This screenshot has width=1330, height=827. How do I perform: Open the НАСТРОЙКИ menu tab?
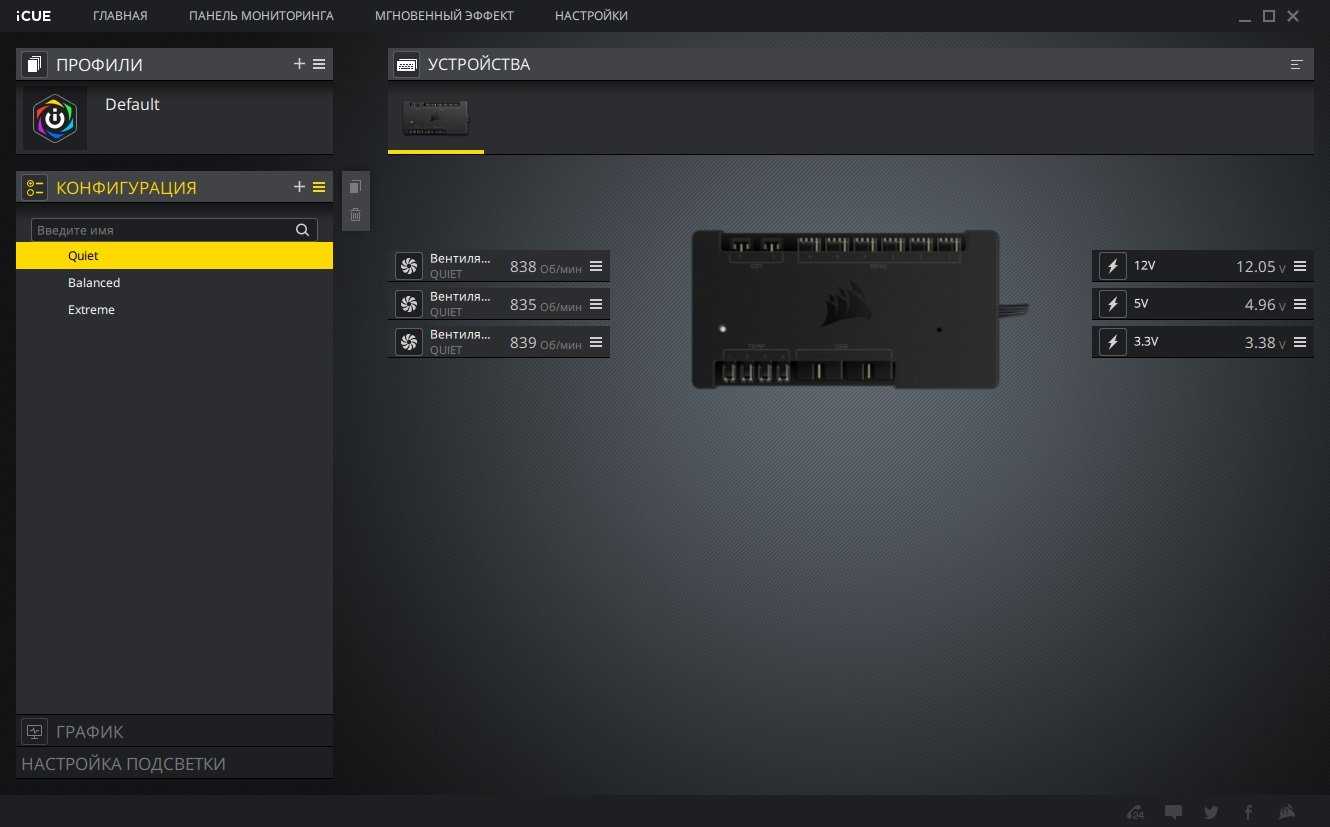[x=591, y=16]
